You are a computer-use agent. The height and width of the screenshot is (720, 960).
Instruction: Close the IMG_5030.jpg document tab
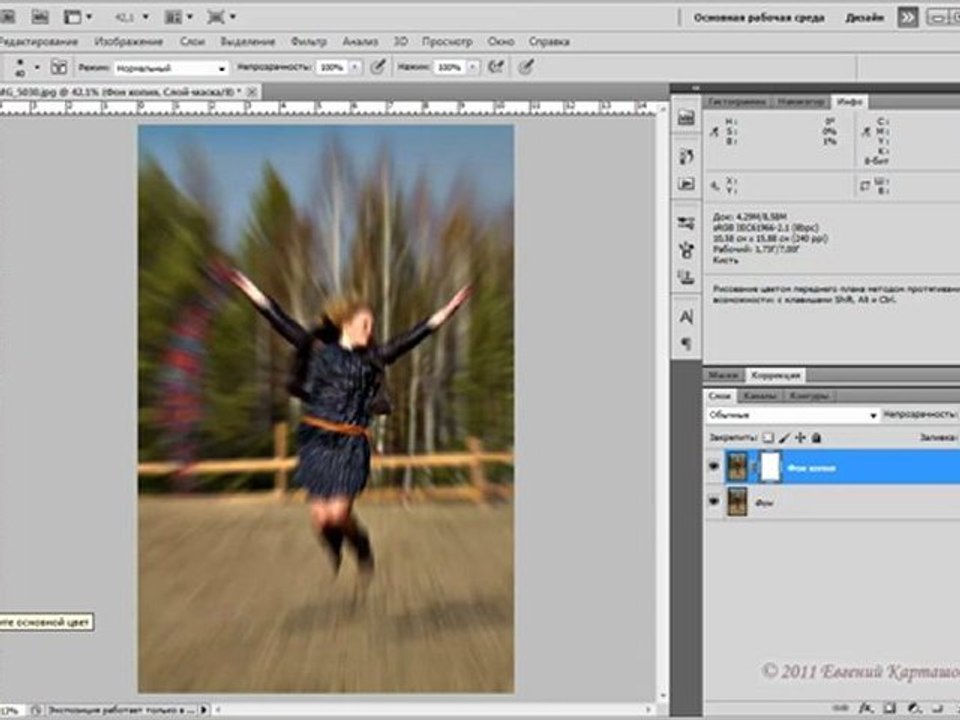tap(252, 92)
